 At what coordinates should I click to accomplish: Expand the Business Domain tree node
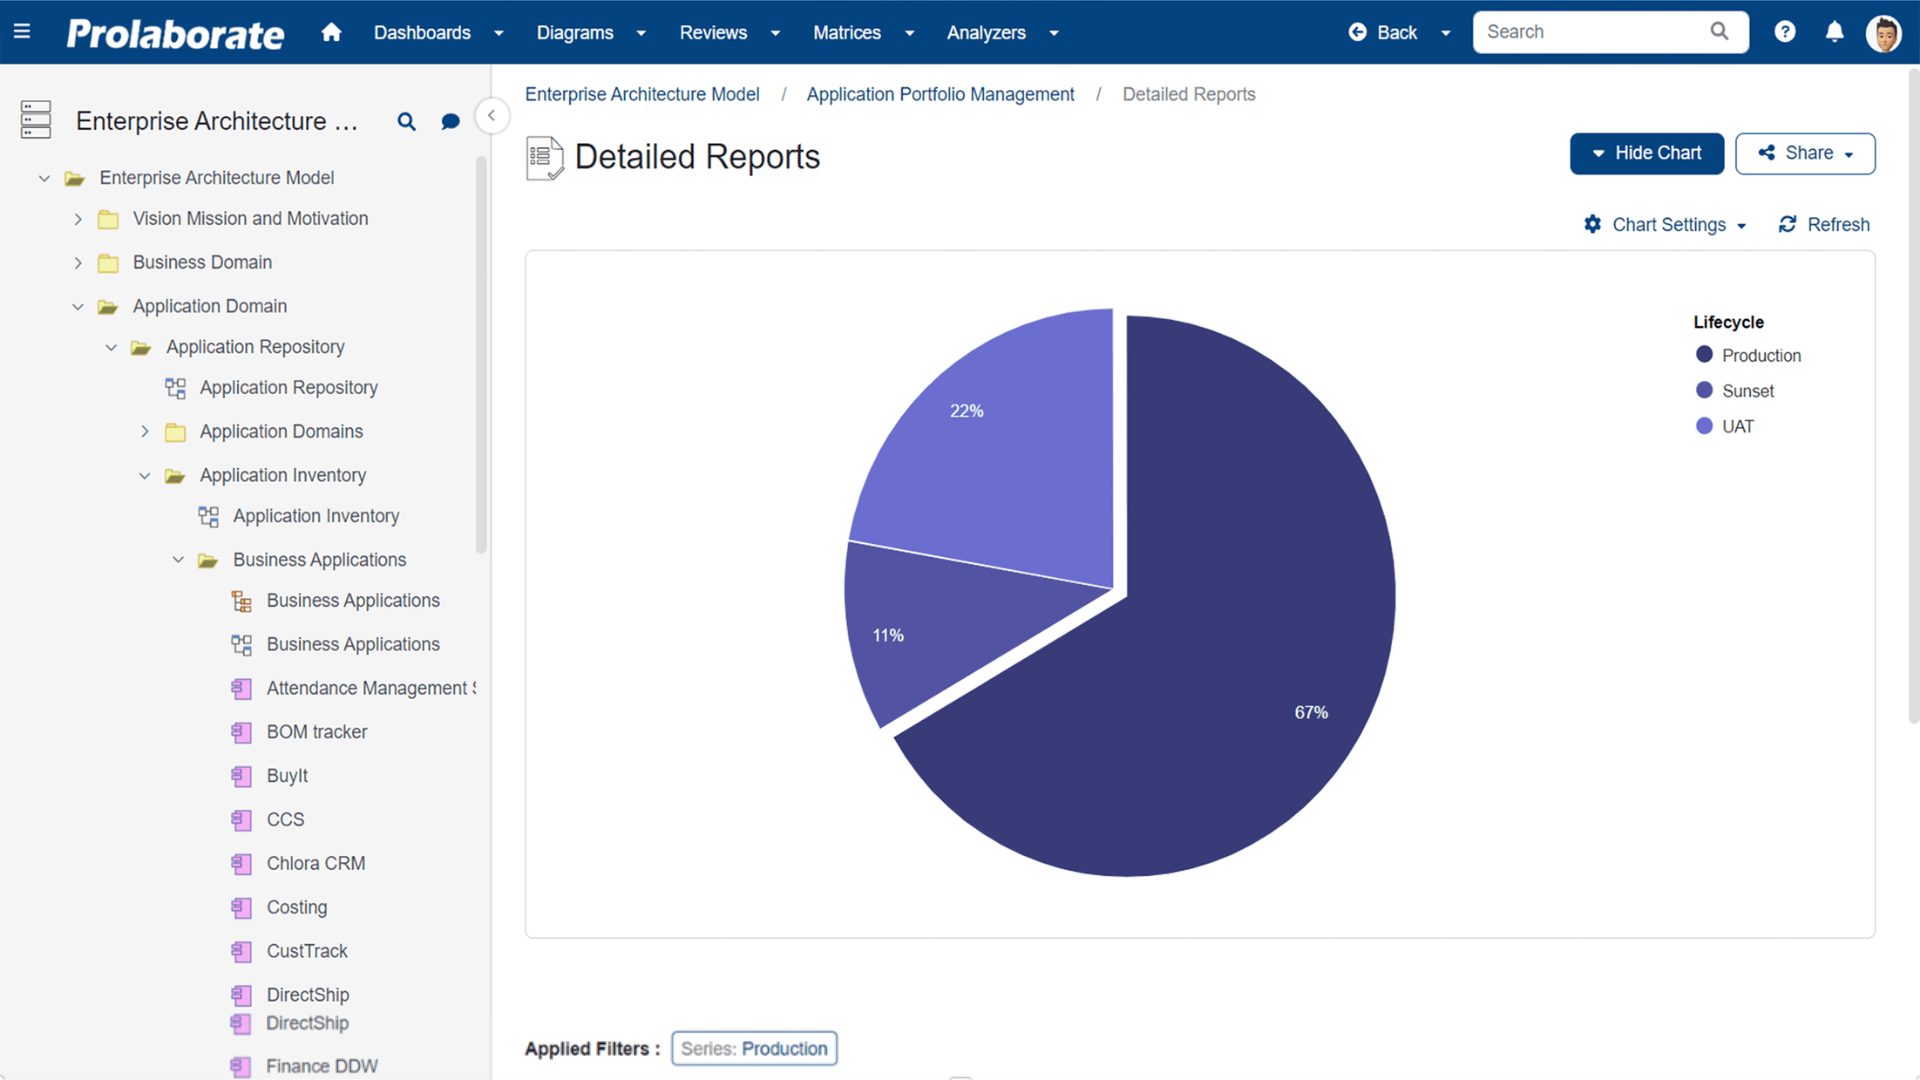[x=78, y=262]
